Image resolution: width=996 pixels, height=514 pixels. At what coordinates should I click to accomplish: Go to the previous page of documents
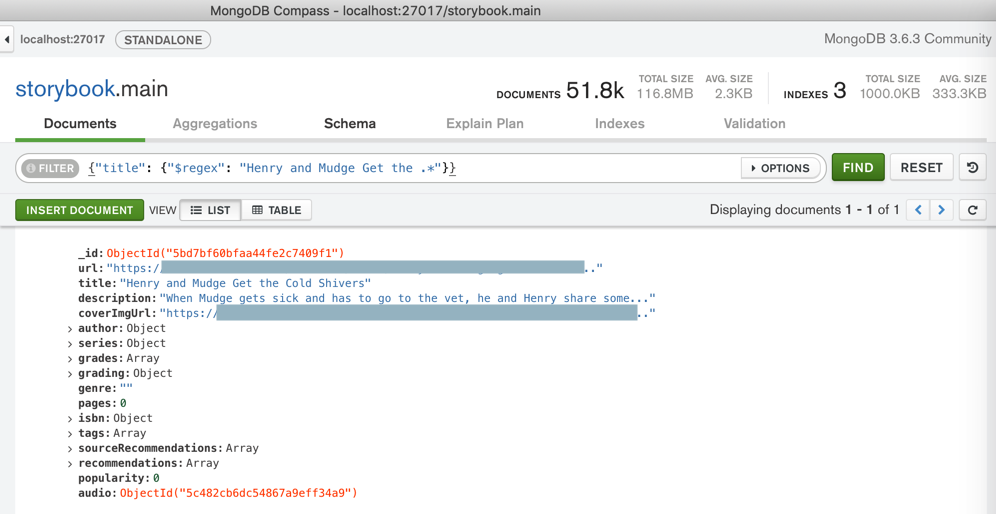point(918,210)
